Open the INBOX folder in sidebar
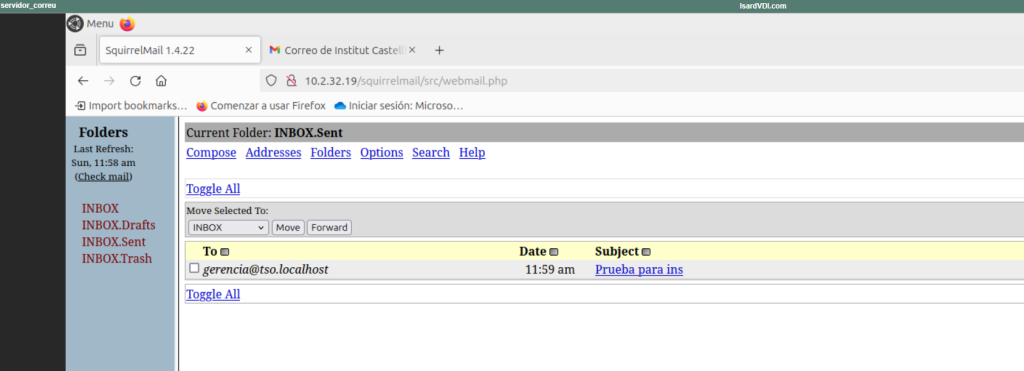Image resolution: width=1024 pixels, height=371 pixels. [101, 209]
